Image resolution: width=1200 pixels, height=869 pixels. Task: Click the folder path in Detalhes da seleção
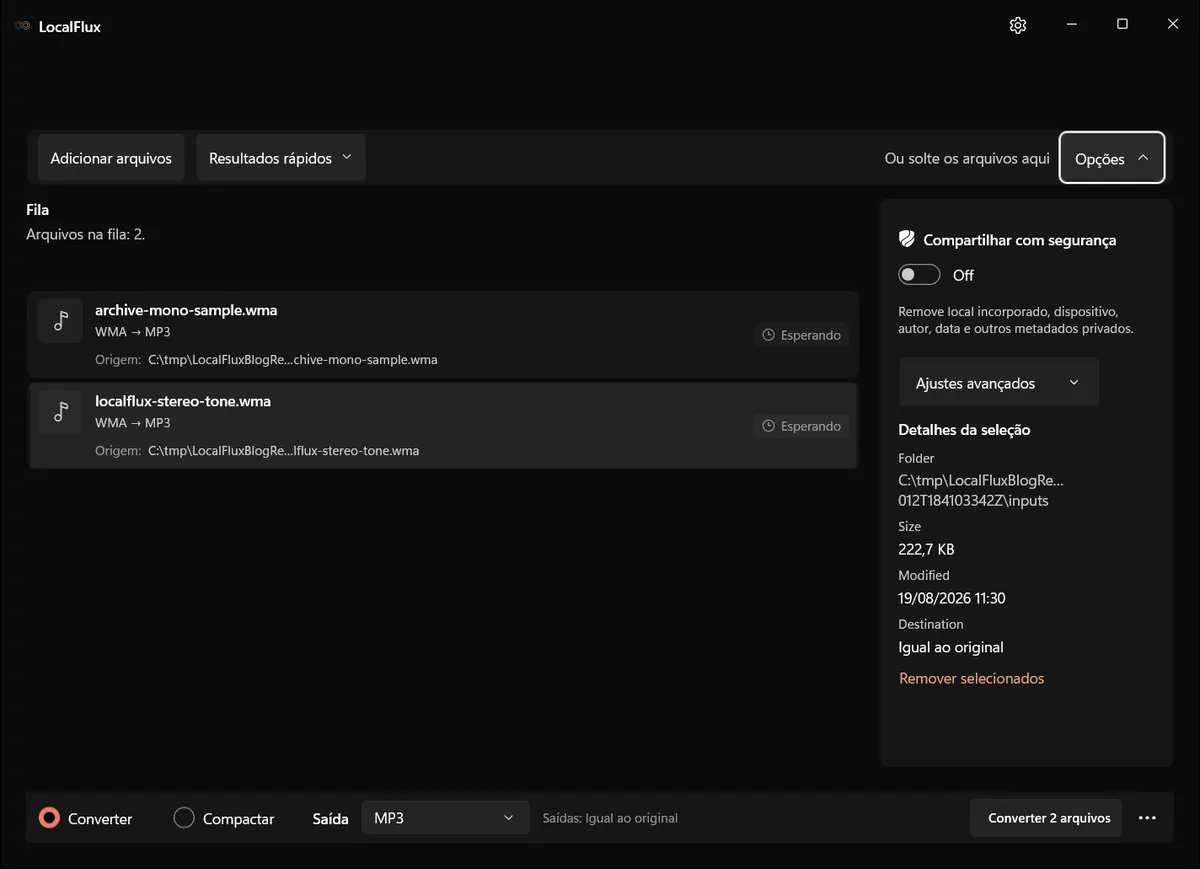[x=981, y=490]
